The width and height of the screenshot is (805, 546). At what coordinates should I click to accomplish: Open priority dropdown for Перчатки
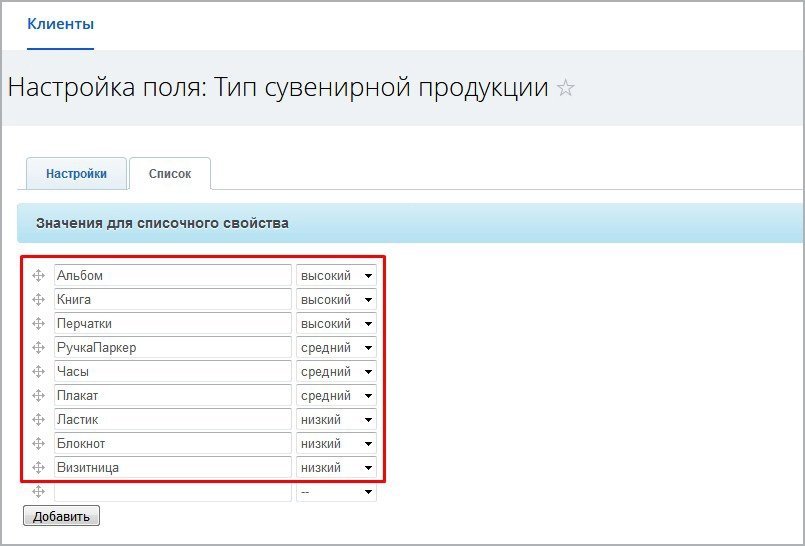tap(336, 323)
